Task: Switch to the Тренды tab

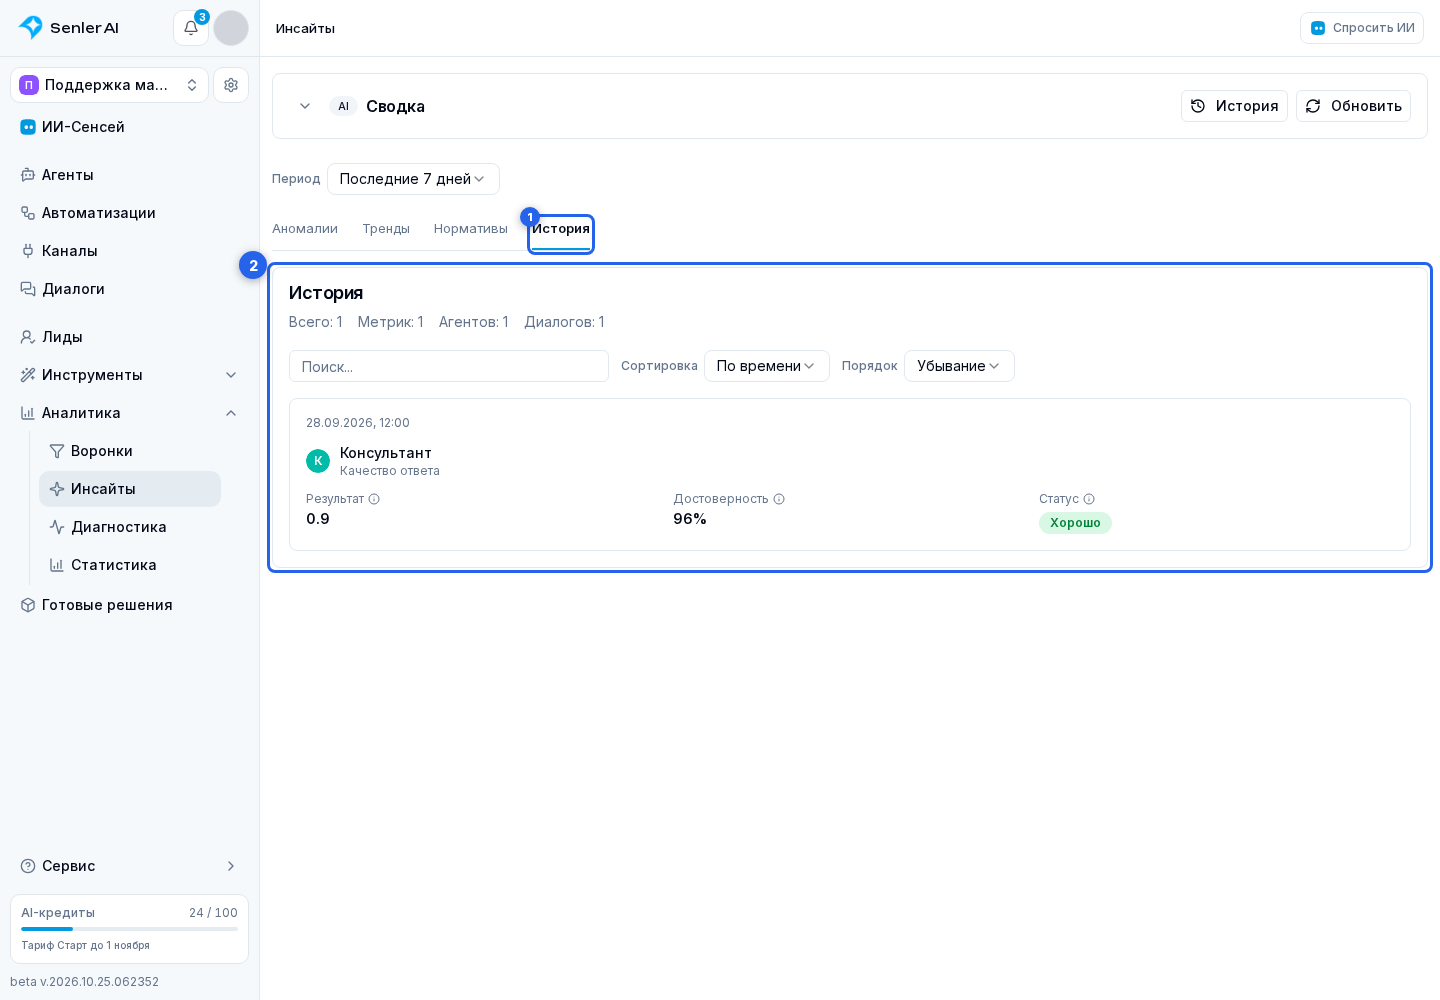Action: pyautogui.click(x=386, y=229)
